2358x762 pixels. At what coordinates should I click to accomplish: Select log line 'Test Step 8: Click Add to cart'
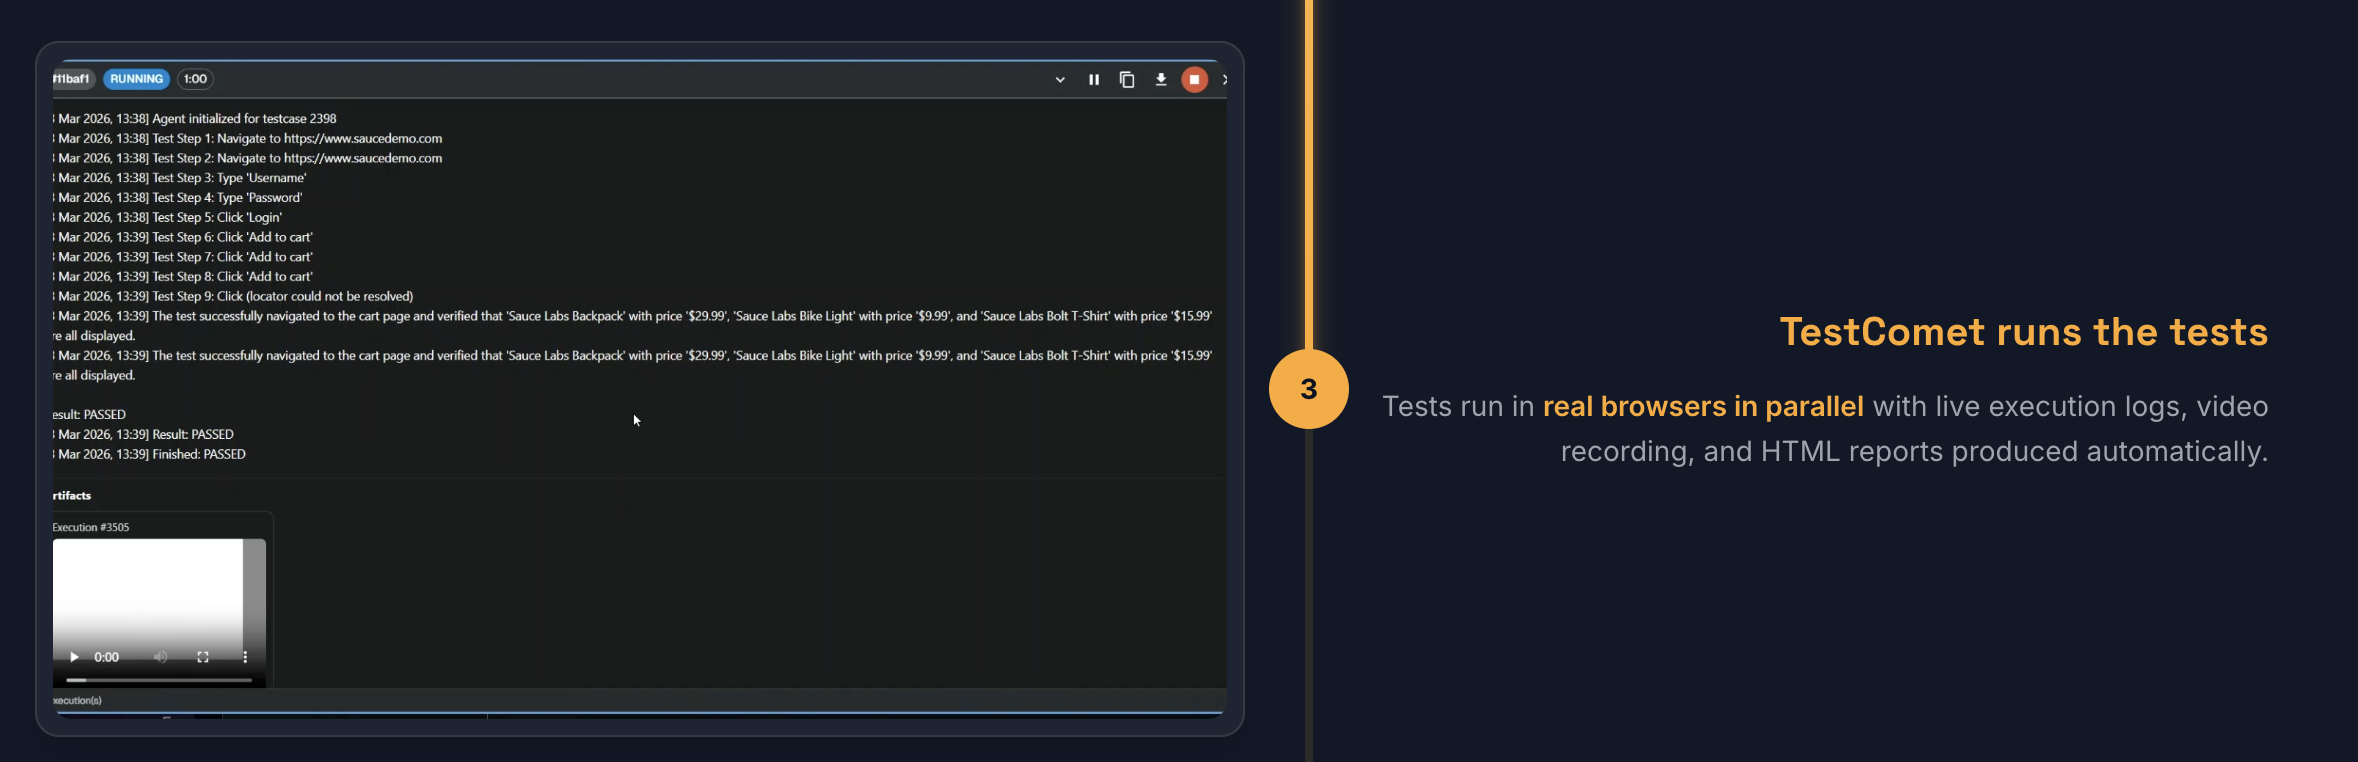183,276
